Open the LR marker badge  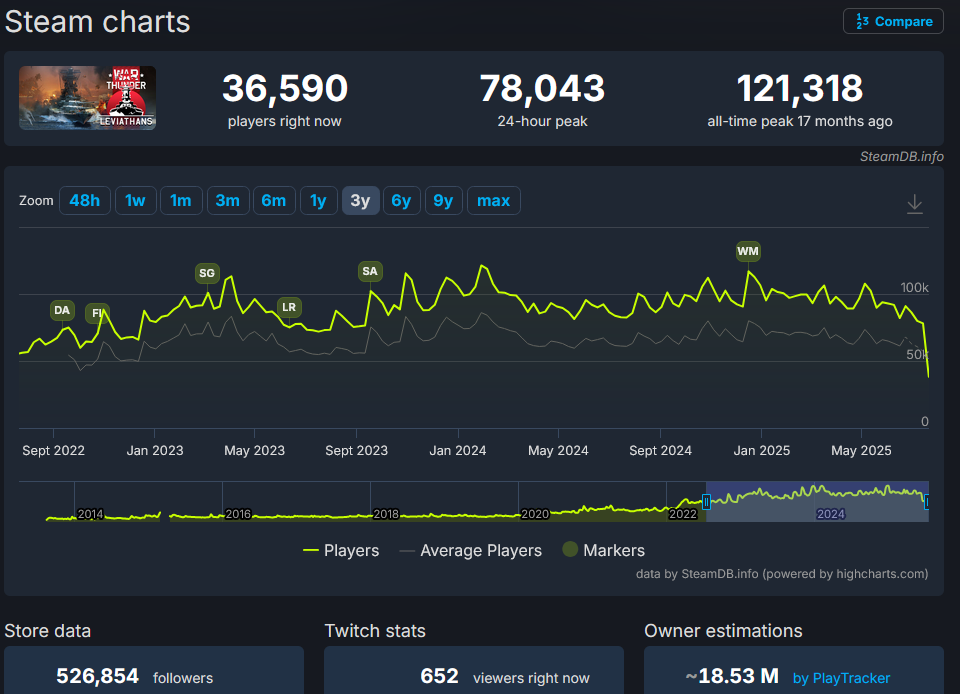coord(289,307)
